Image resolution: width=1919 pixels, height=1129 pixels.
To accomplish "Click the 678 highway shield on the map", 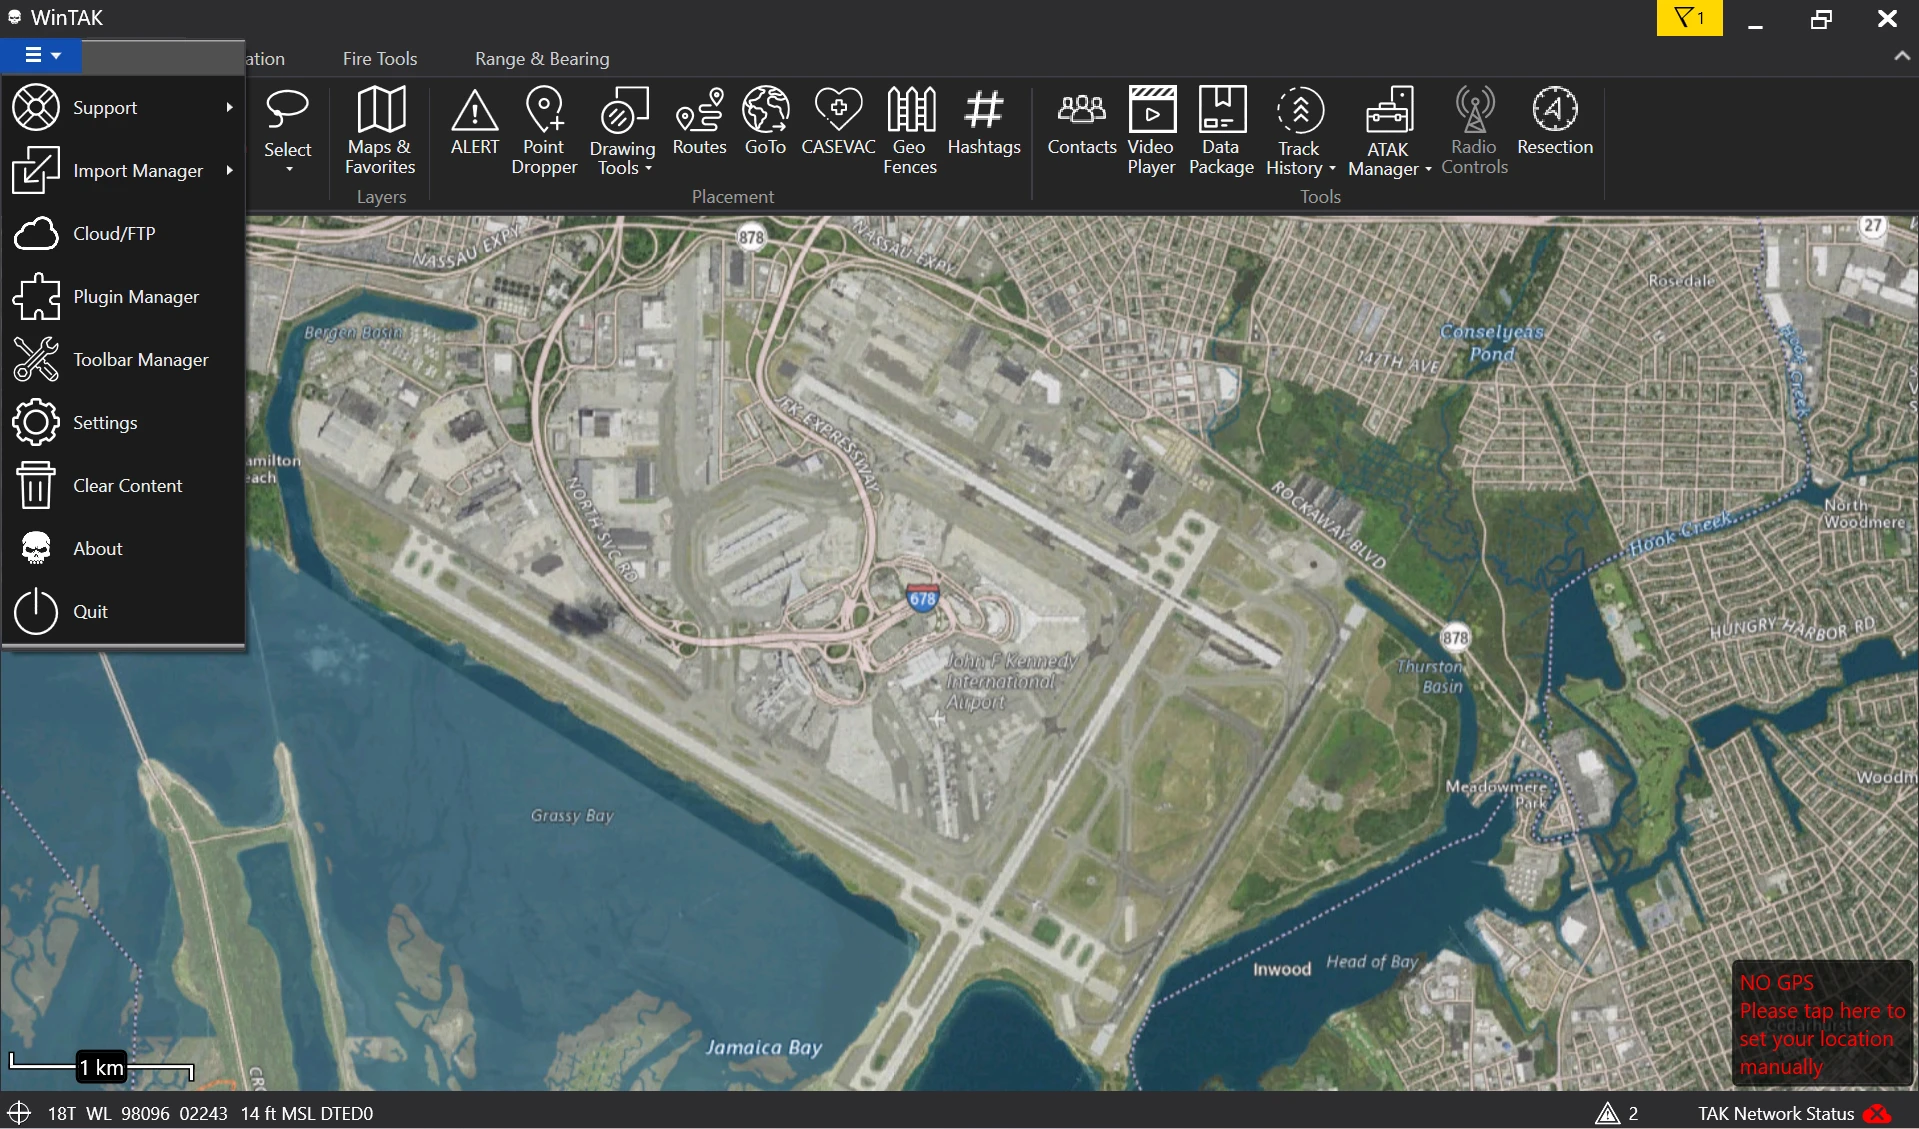I will pyautogui.click(x=922, y=598).
